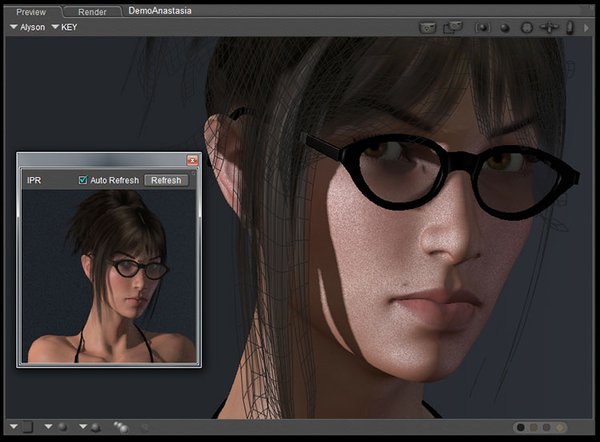Click the DemoAnastasia document title
The image size is (600, 442).
click(x=160, y=11)
